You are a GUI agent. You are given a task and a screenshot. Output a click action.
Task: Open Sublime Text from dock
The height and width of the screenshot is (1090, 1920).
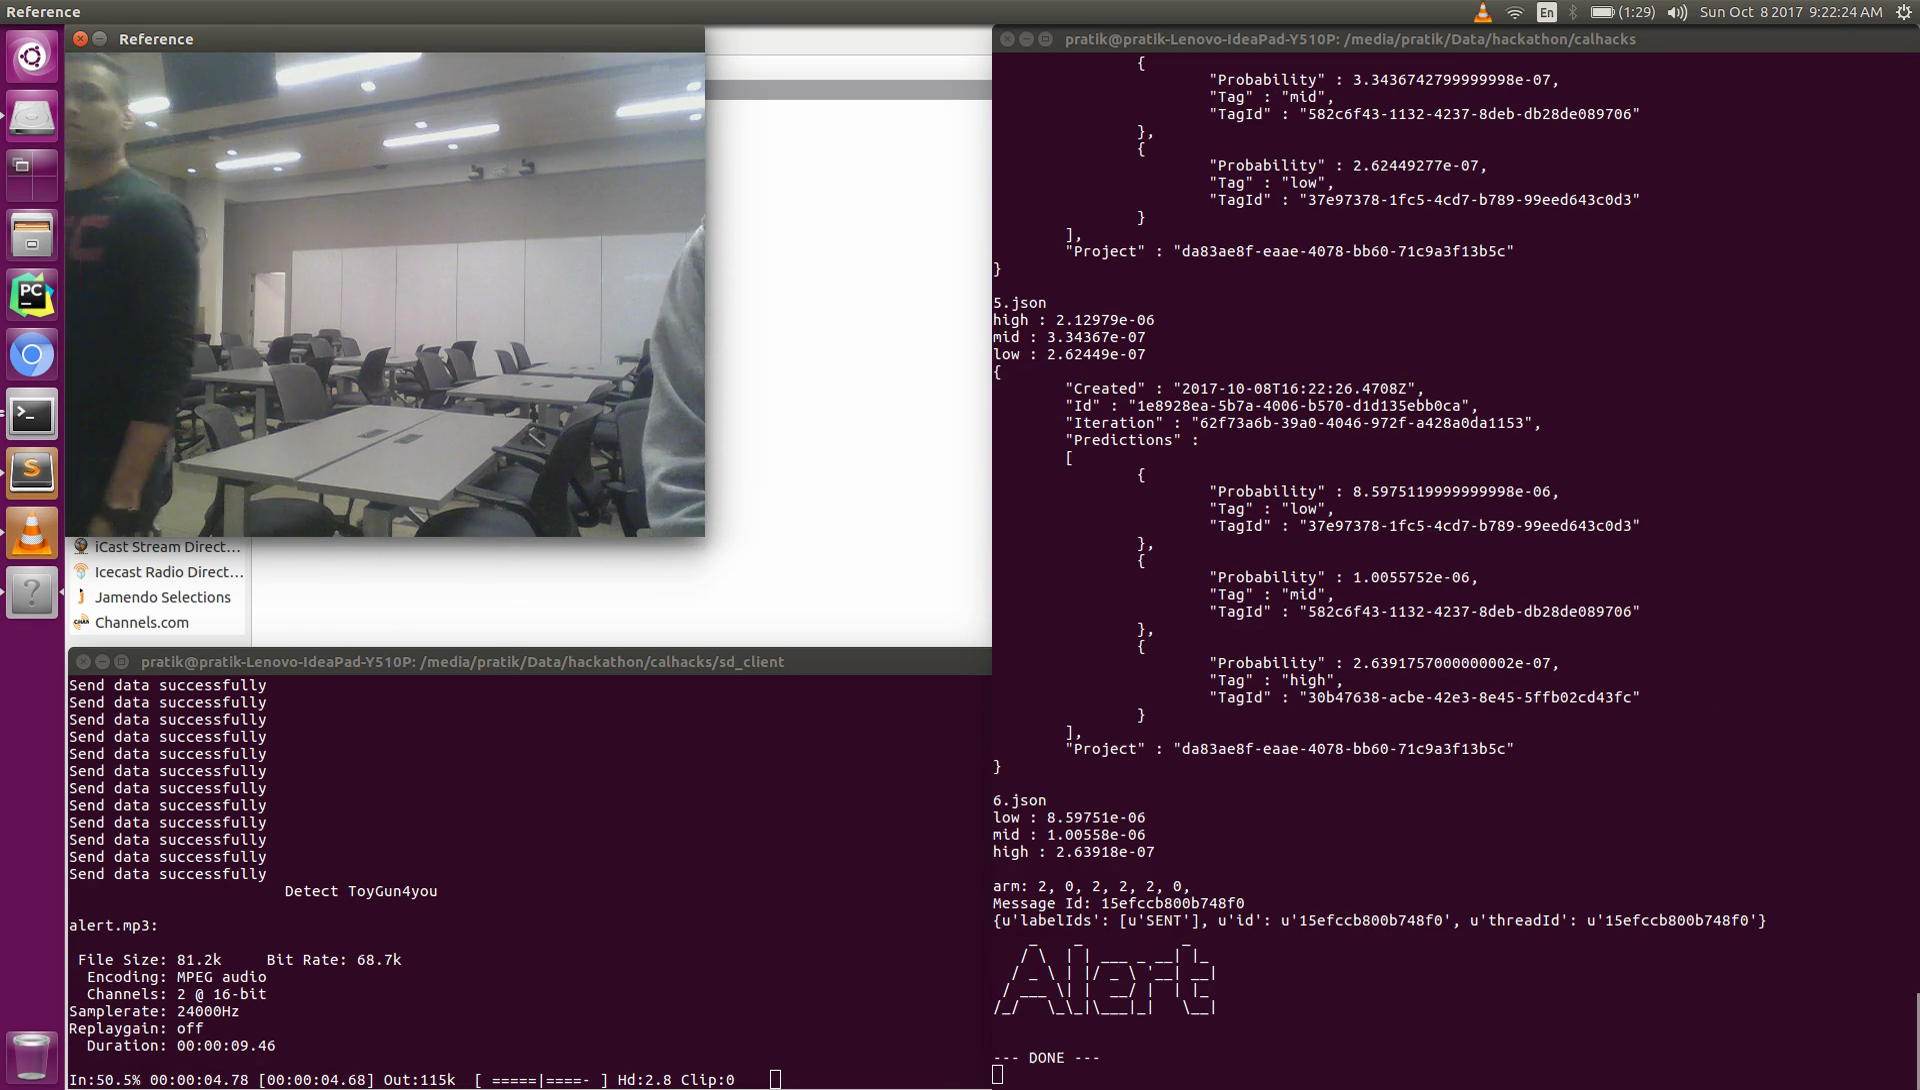(x=32, y=472)
